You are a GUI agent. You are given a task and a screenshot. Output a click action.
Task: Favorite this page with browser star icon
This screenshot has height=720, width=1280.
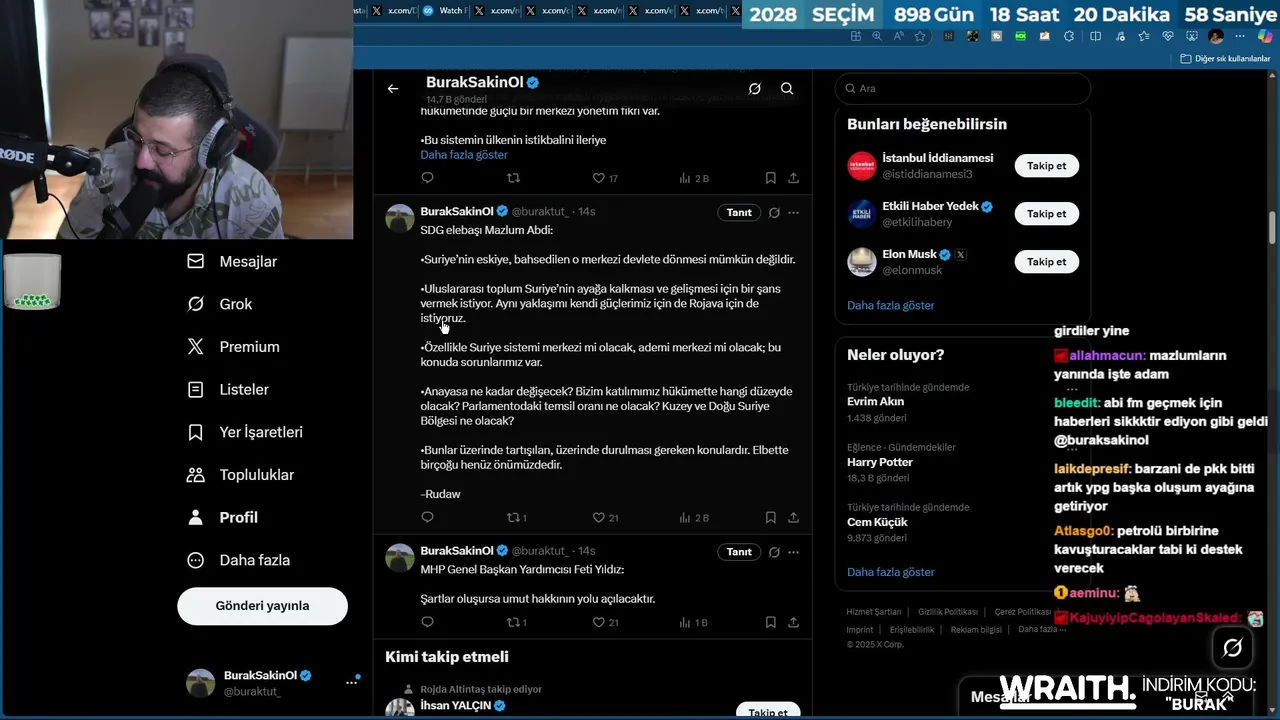point(920,36)
